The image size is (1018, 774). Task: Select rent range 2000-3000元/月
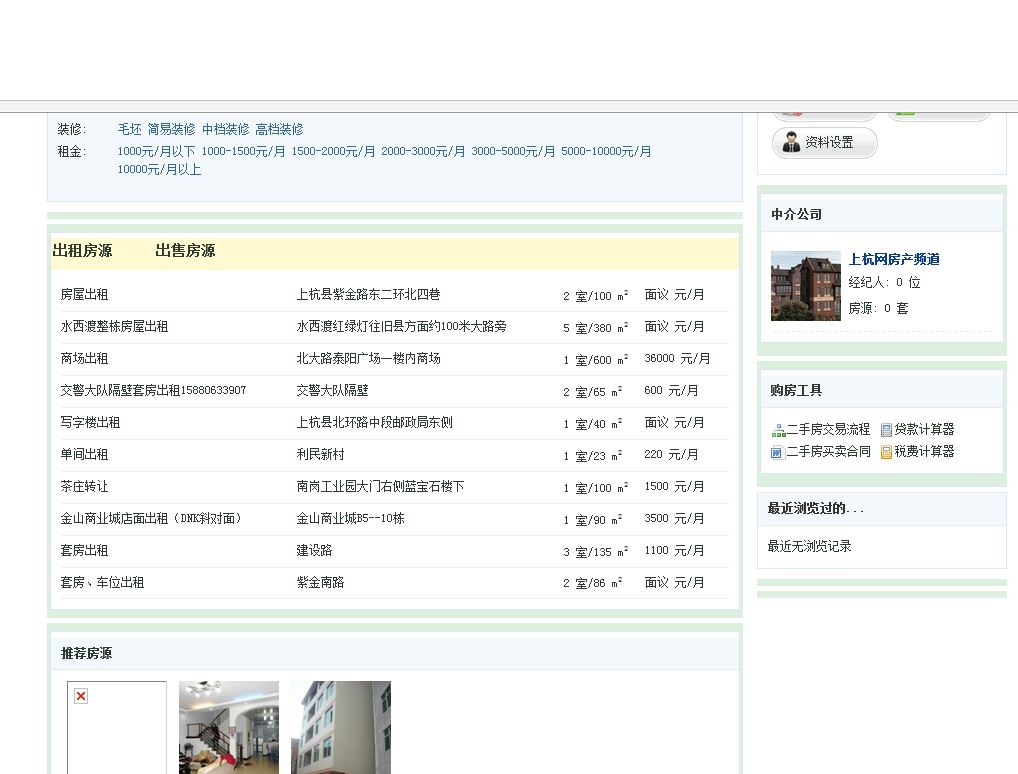[423, 151]
